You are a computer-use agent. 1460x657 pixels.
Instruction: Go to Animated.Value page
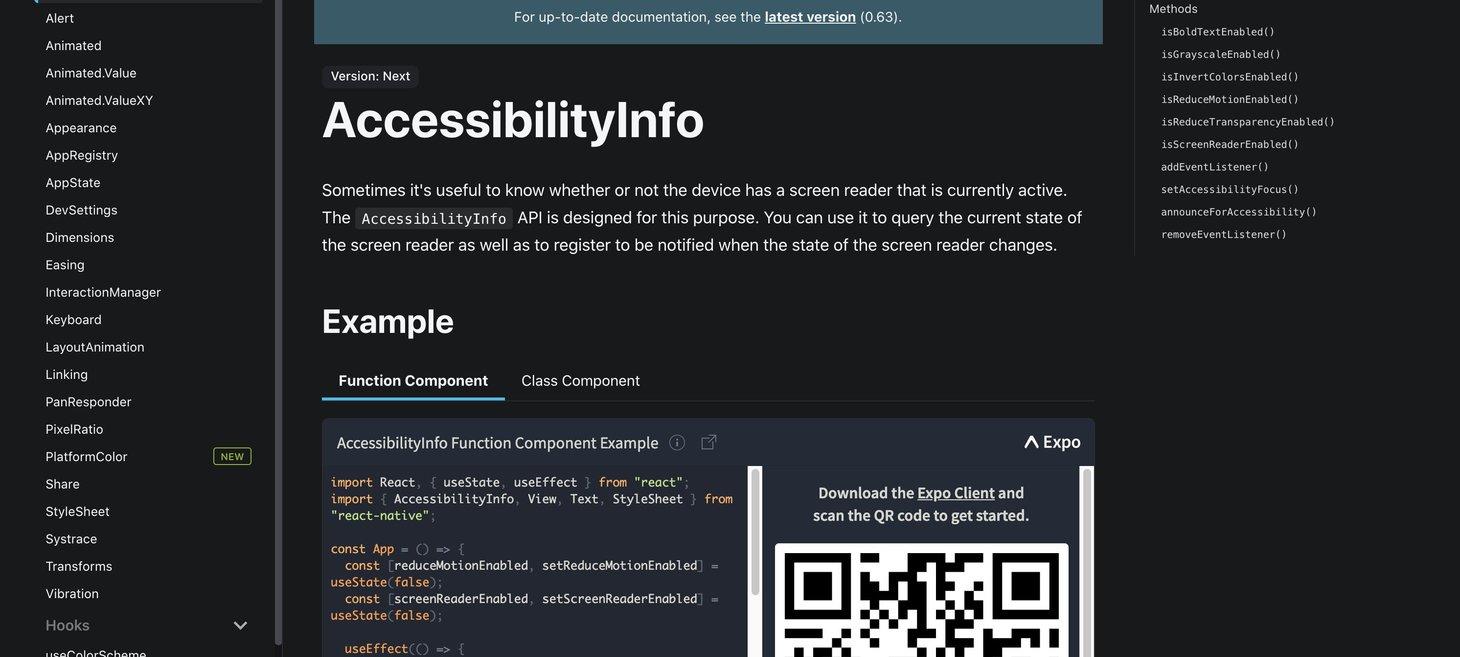point(91,73)
